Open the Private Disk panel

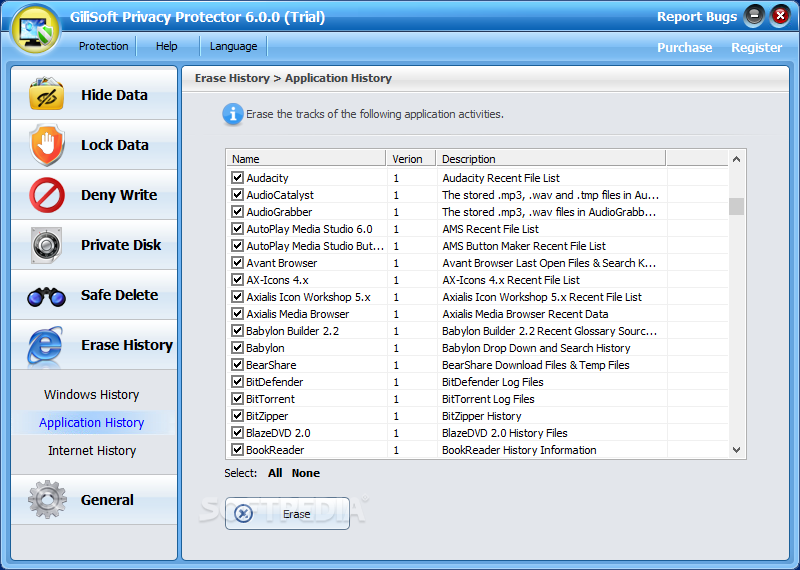point(94,245)
